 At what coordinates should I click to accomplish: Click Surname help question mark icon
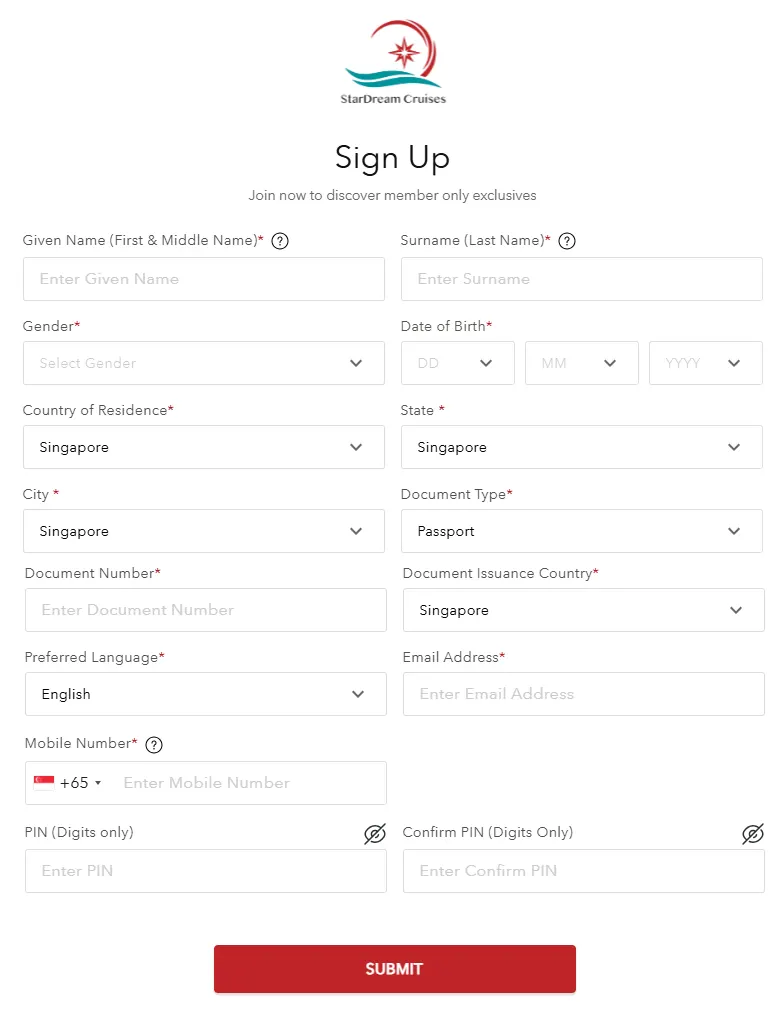567,241
